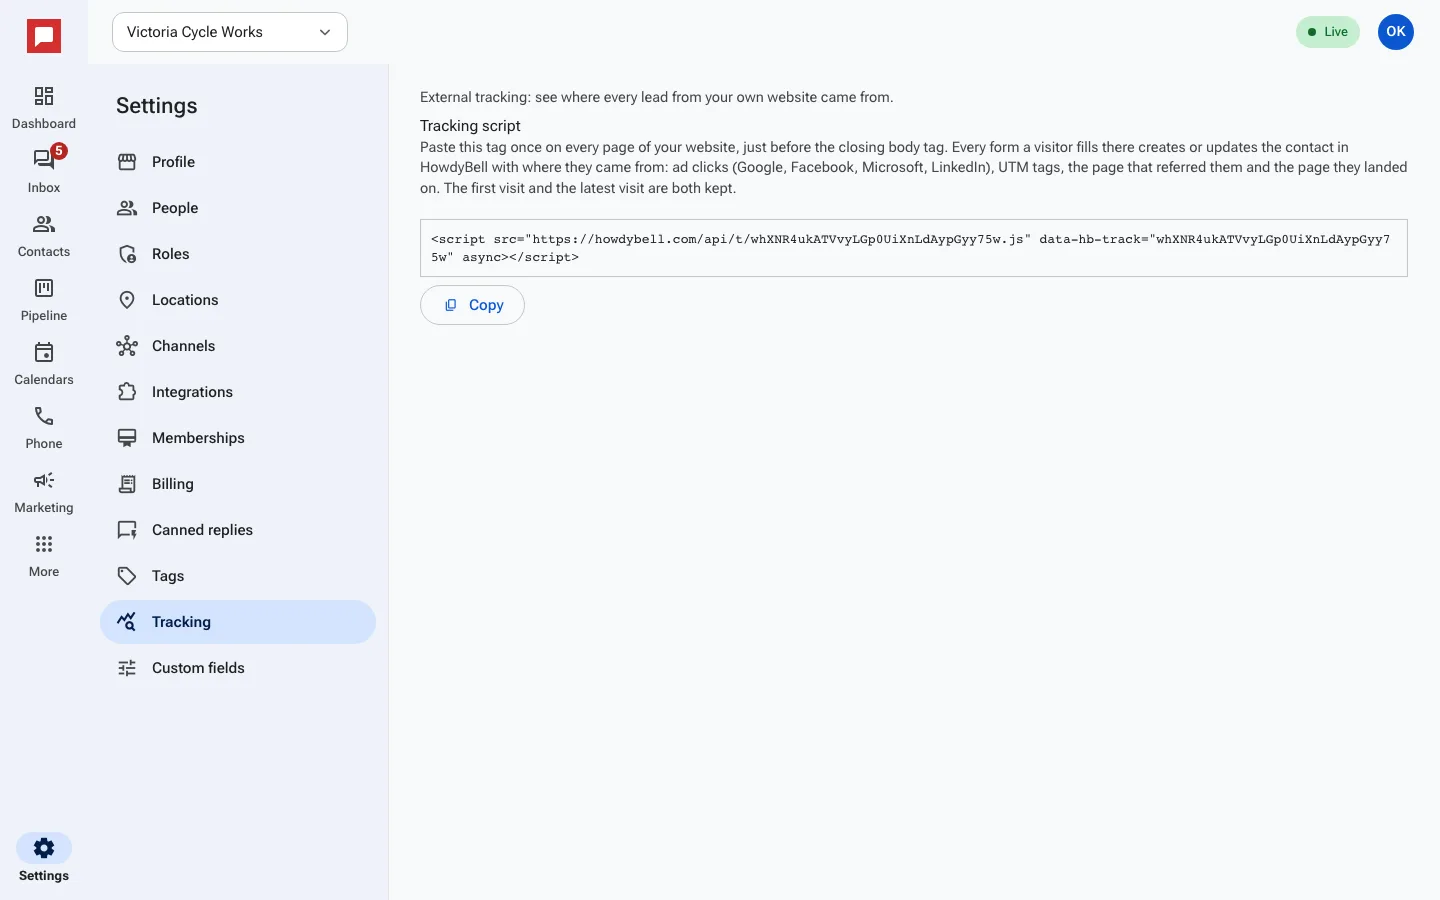Open the Phone icon in left rail

44,416
